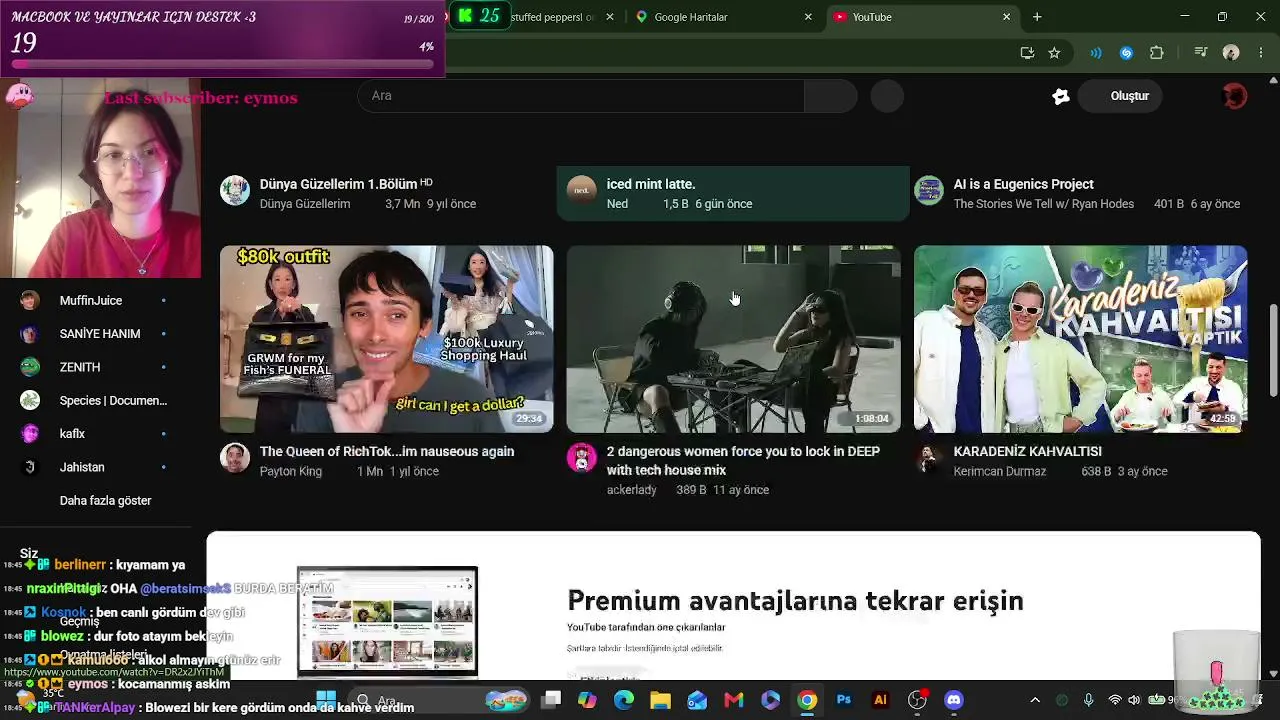This screenshot has width=1280, height=720.
Task: Open Adobe Illustrator from the taskbar
Action: pos(880,700)
